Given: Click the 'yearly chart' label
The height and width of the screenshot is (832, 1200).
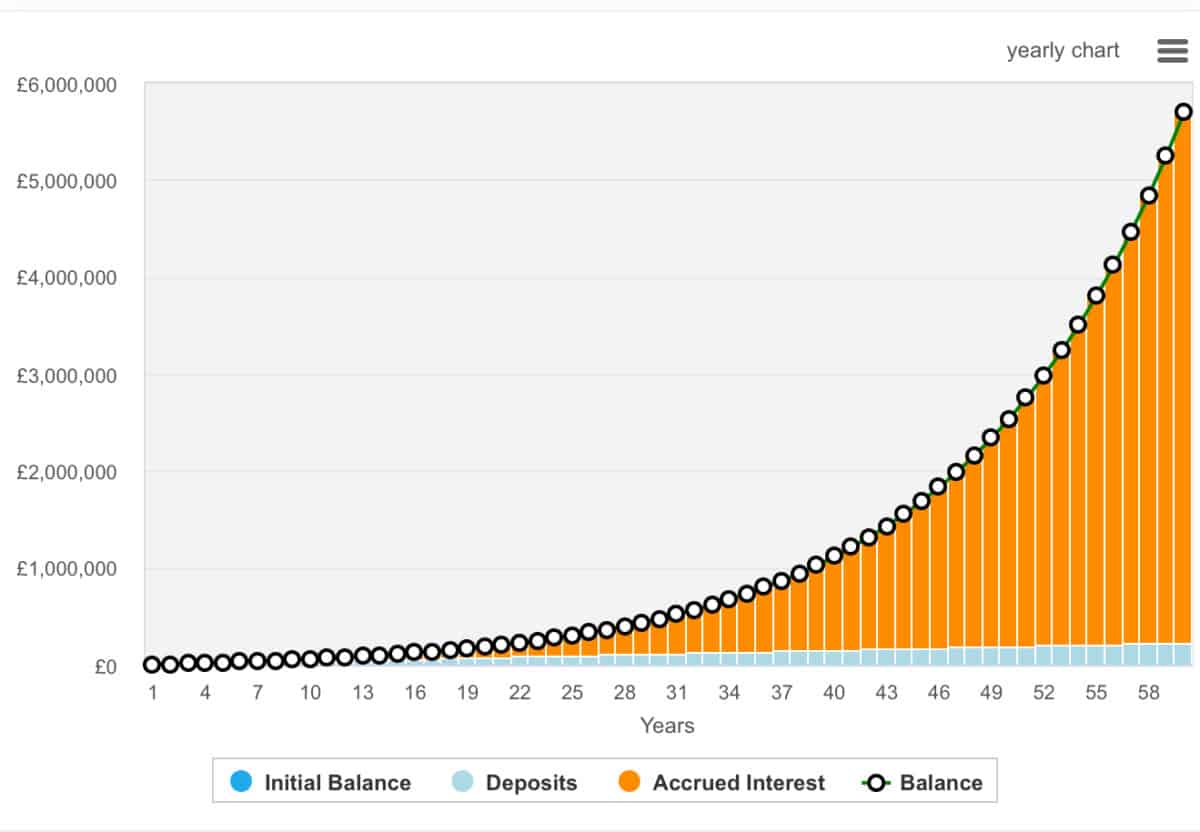Looking at the screenshot, I should pyautogui.click(x=1063, y=51).
